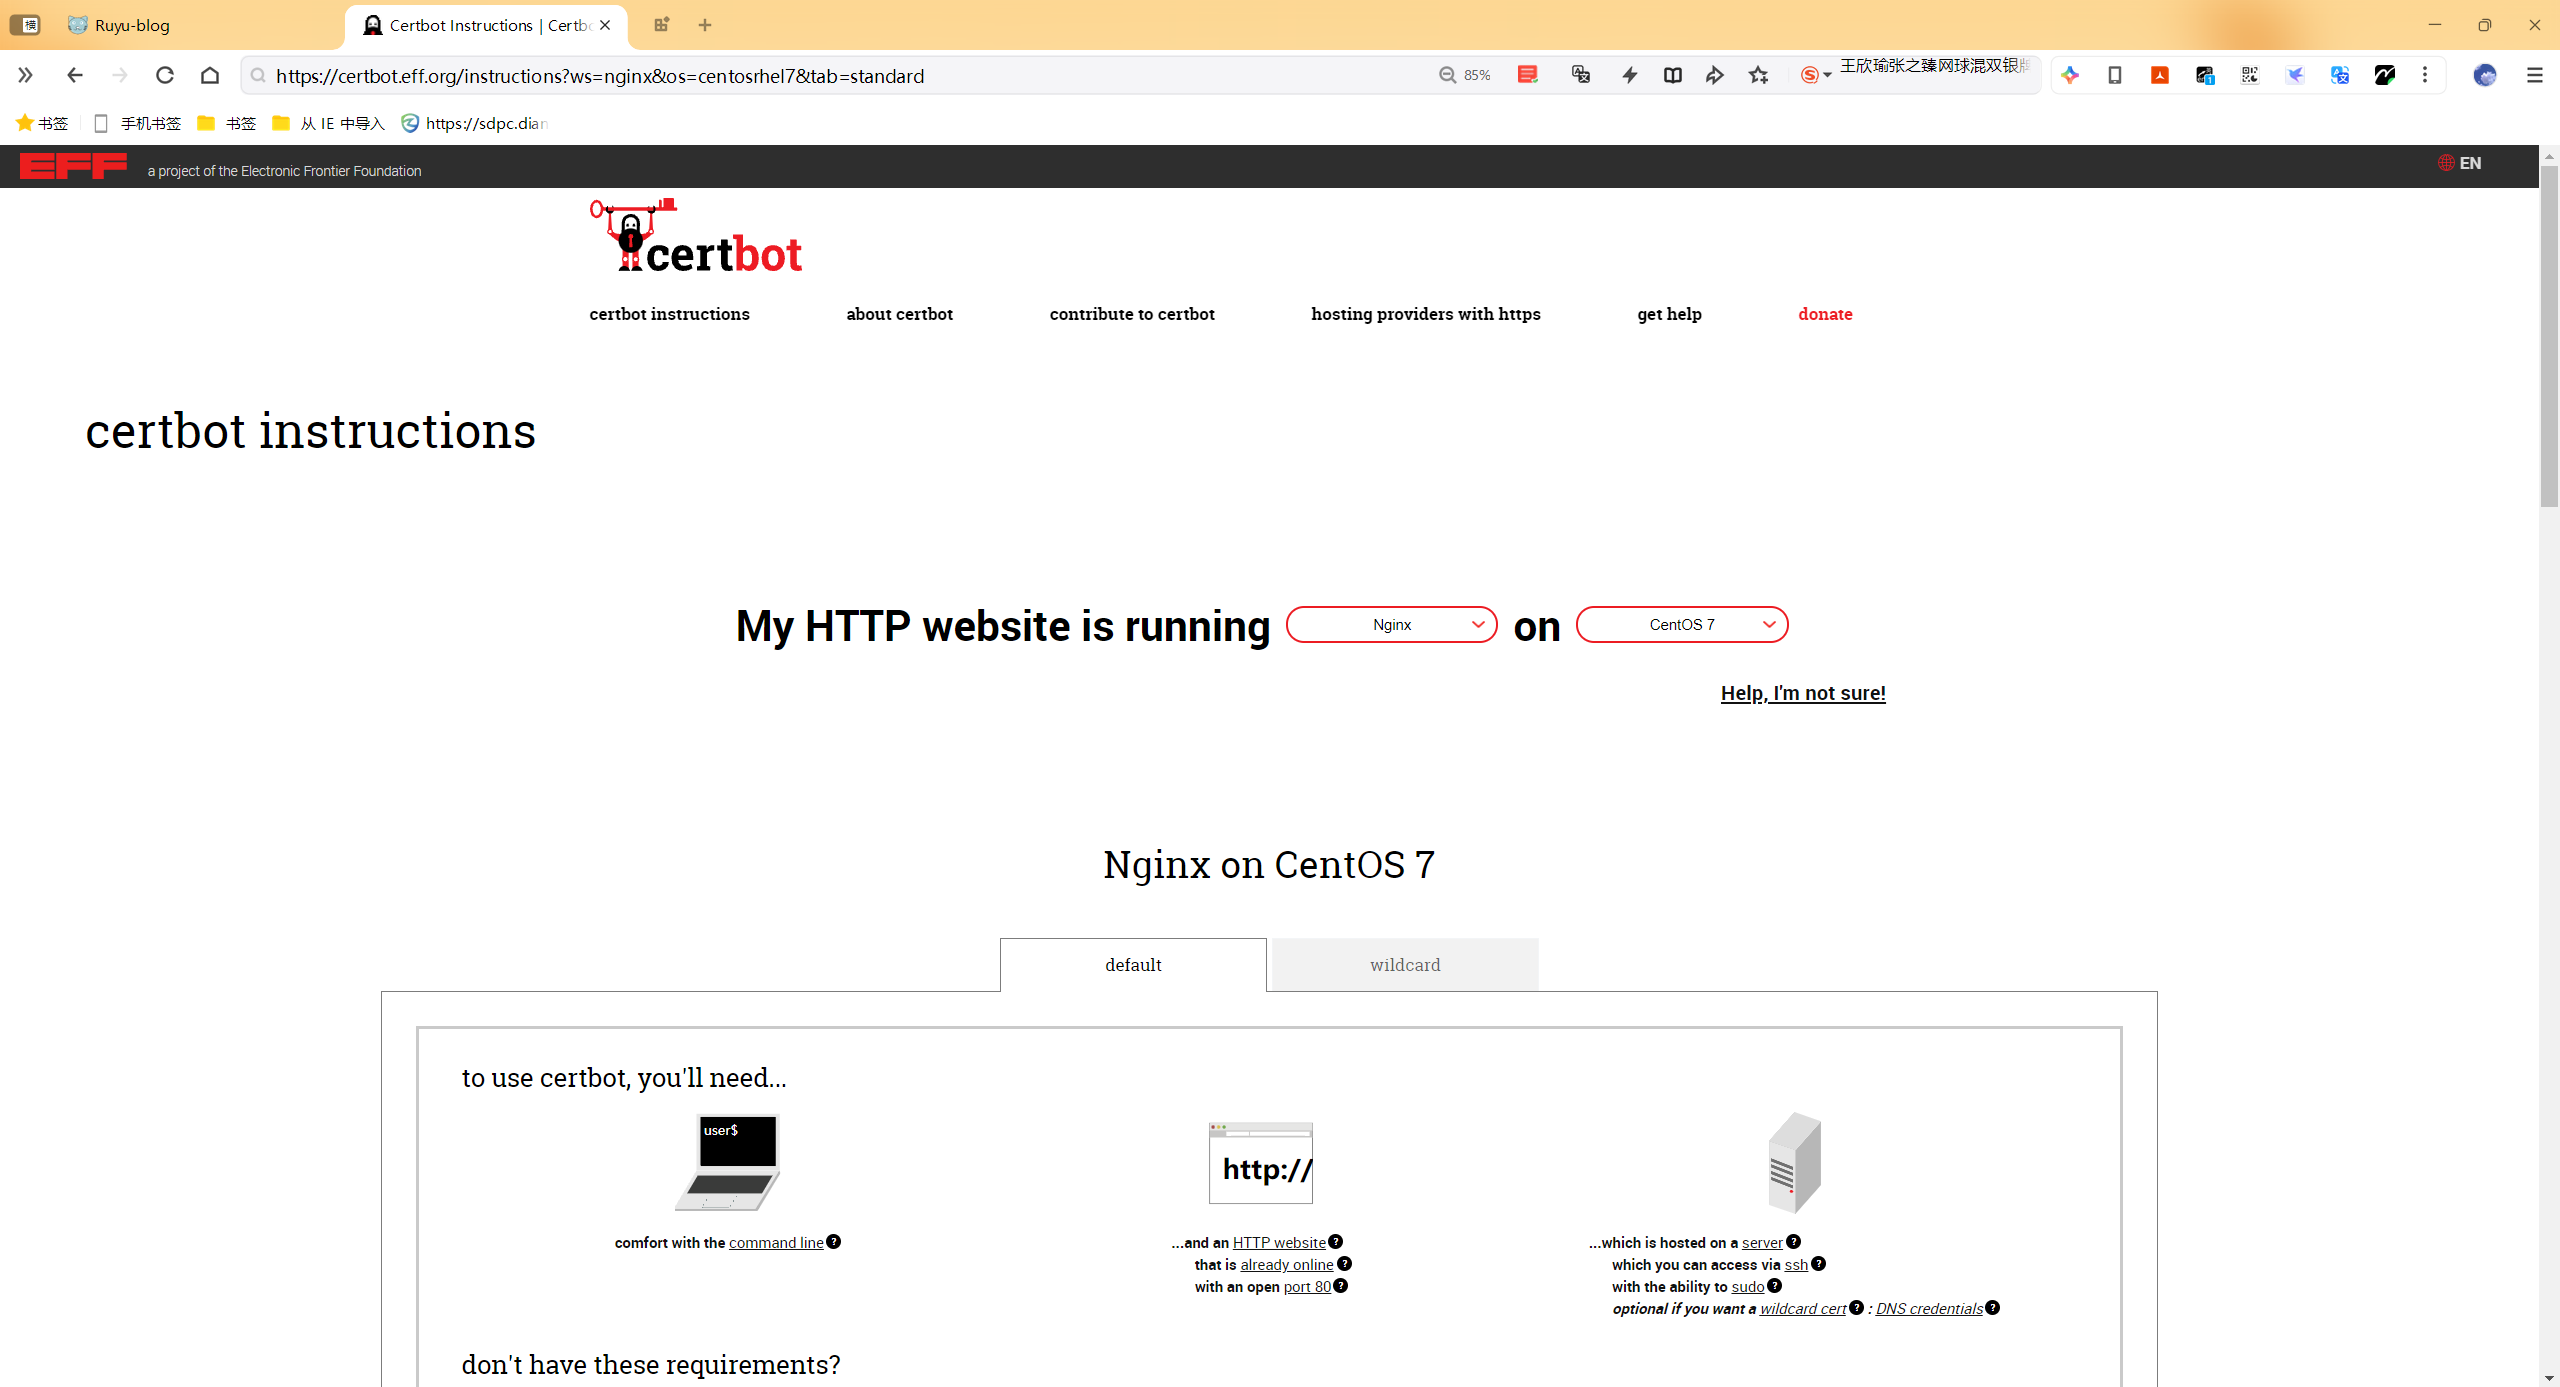Translate the page with the address-bar icon

pyautogui.click(x=1581, y=75)
